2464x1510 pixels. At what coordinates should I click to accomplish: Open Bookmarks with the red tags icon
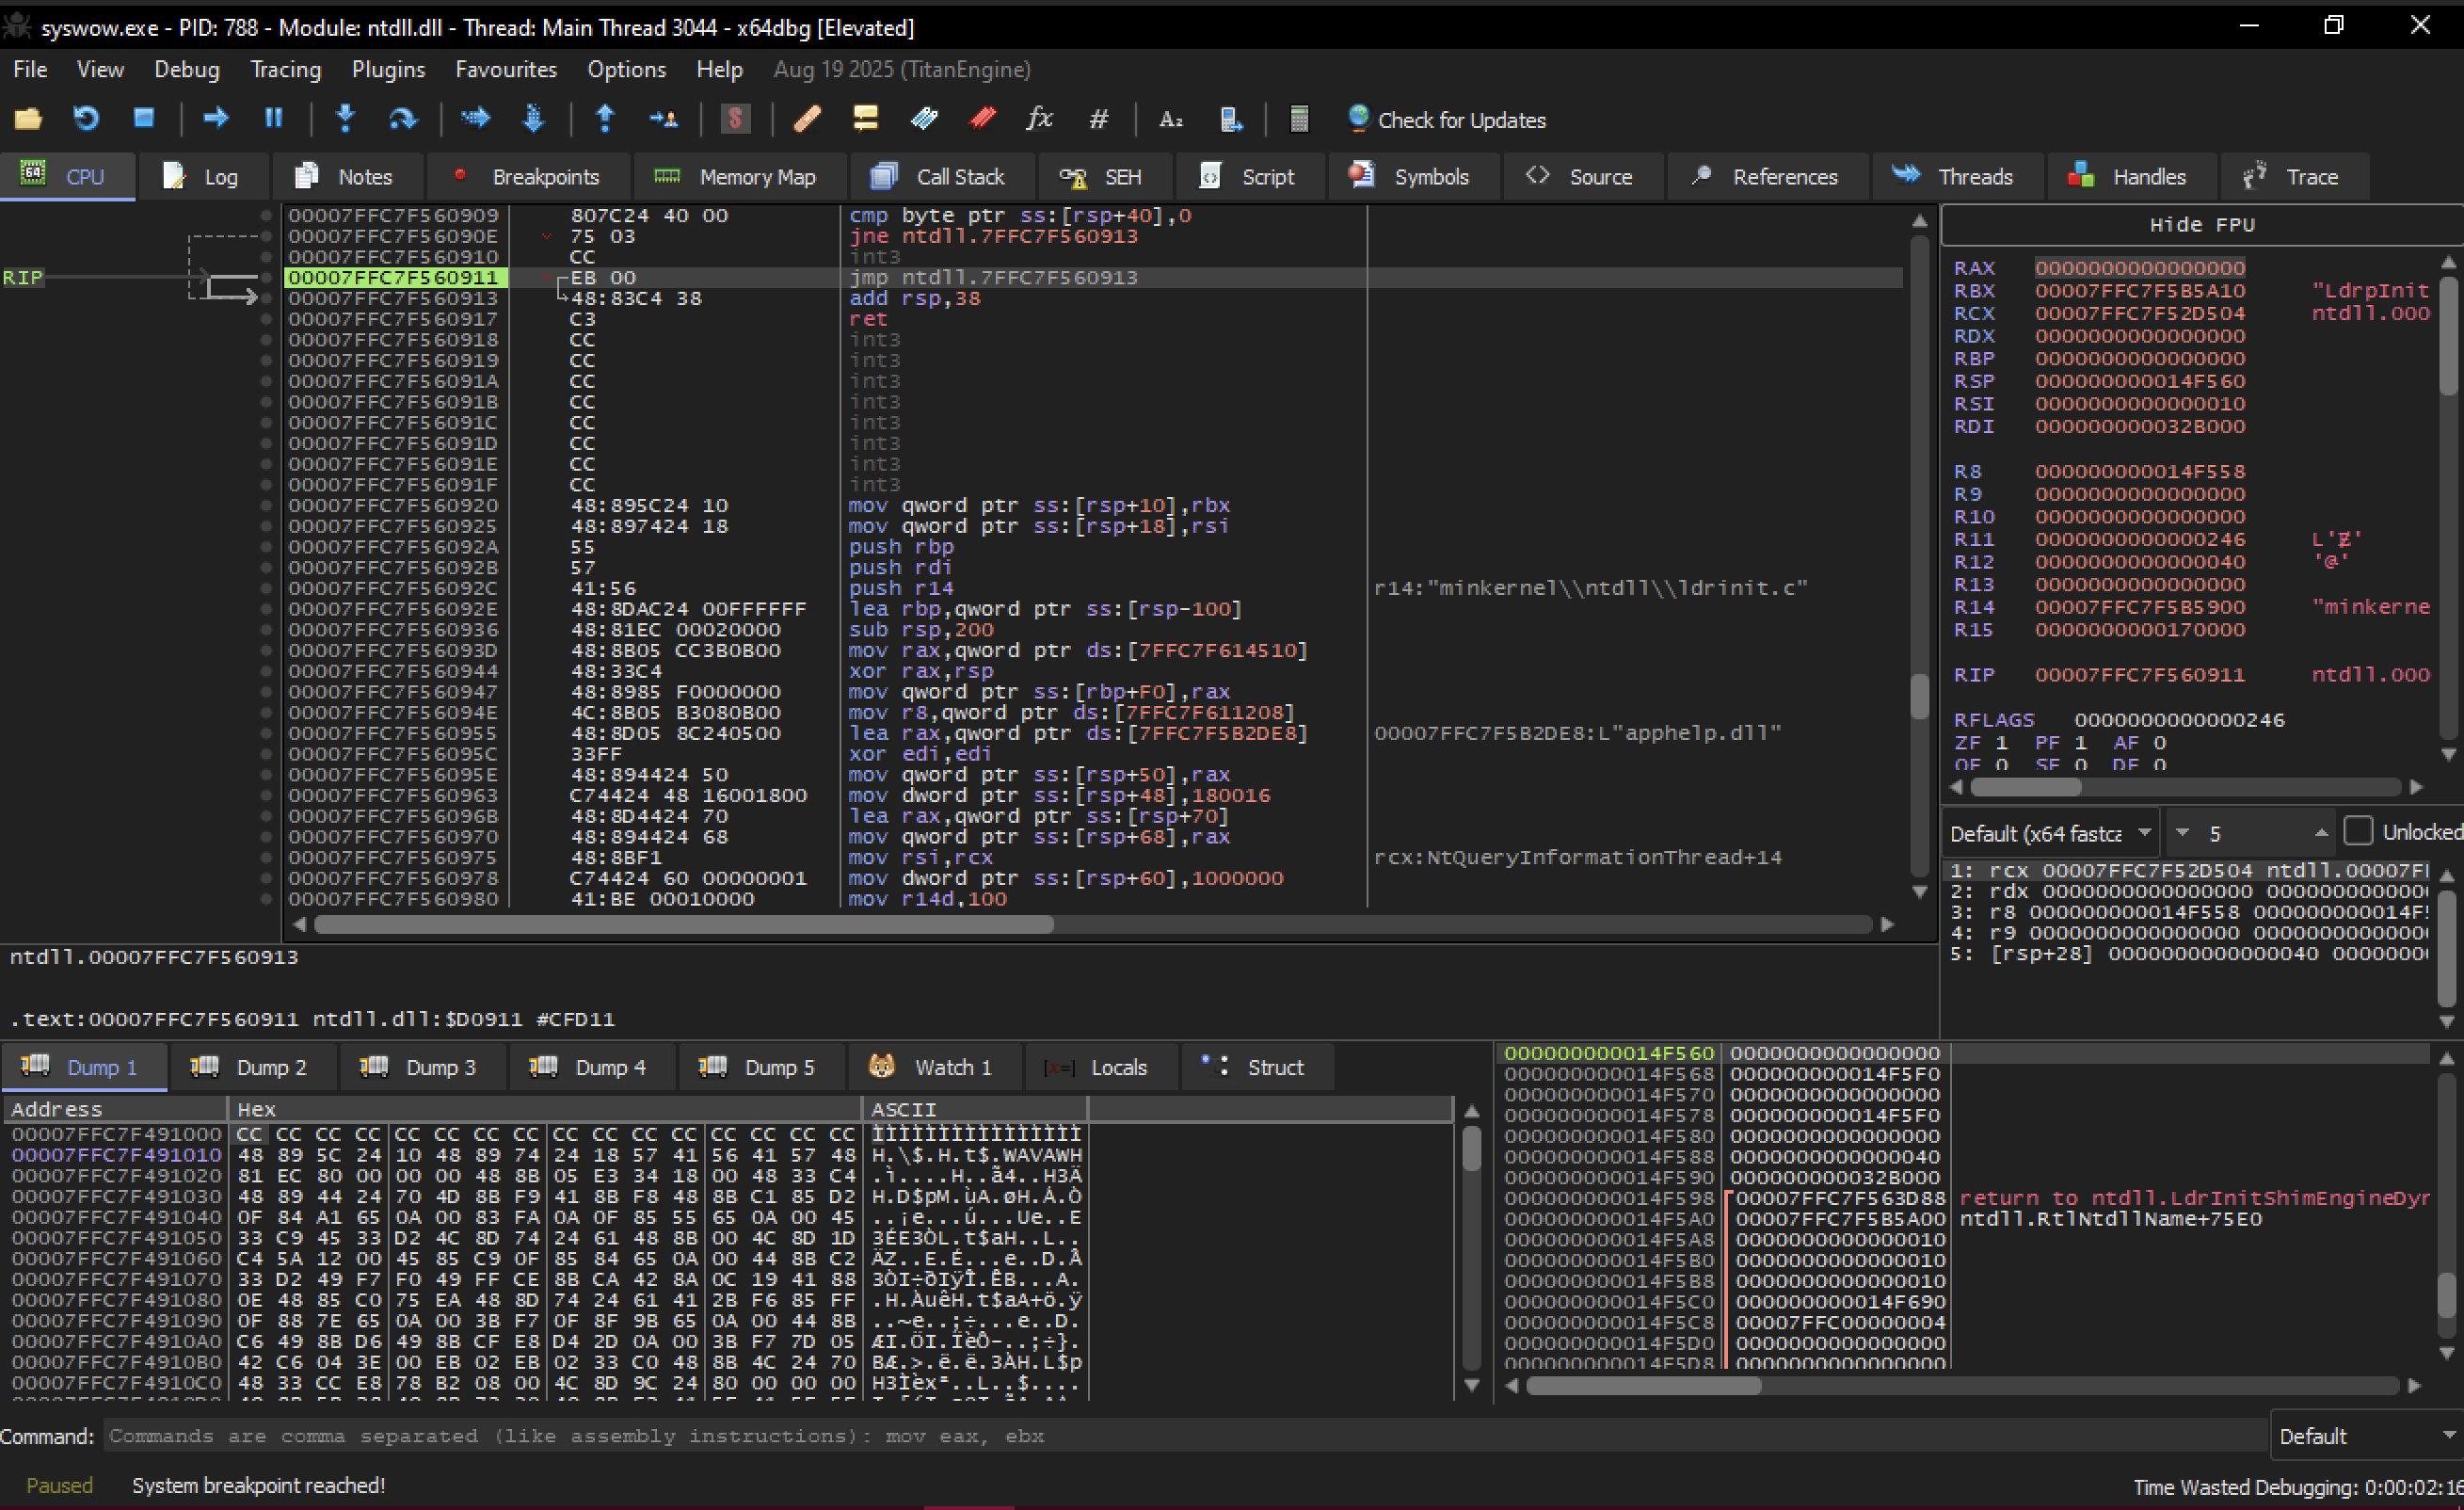[983, 119]
